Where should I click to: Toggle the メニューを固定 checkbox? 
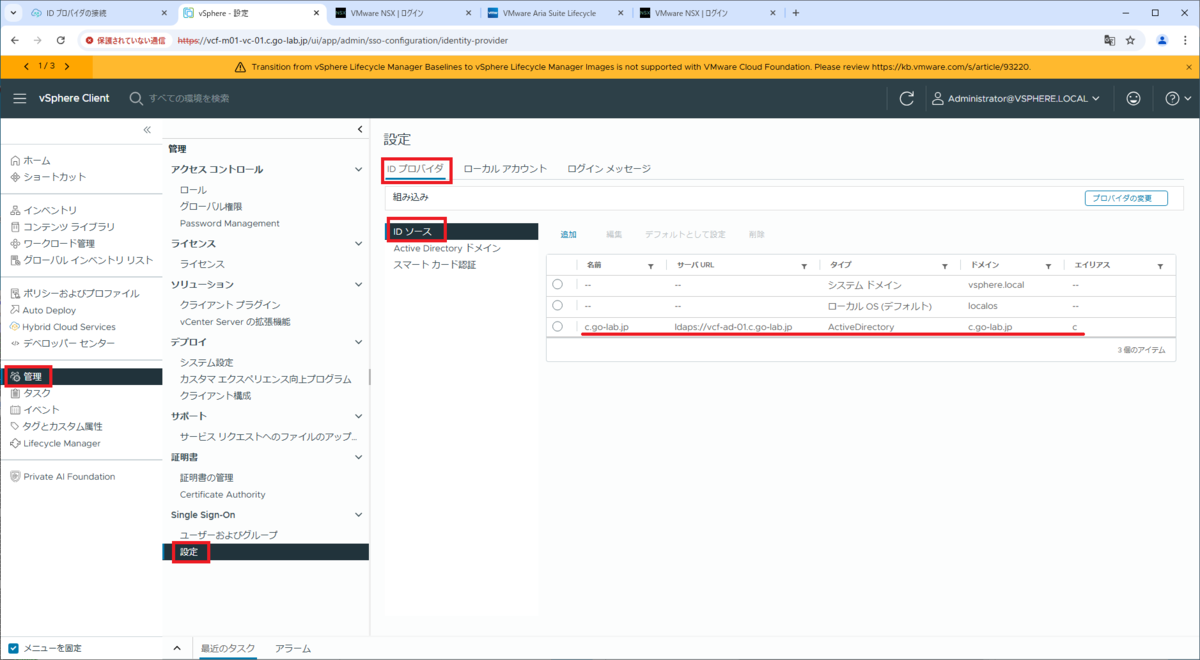[x=14, y=648]
